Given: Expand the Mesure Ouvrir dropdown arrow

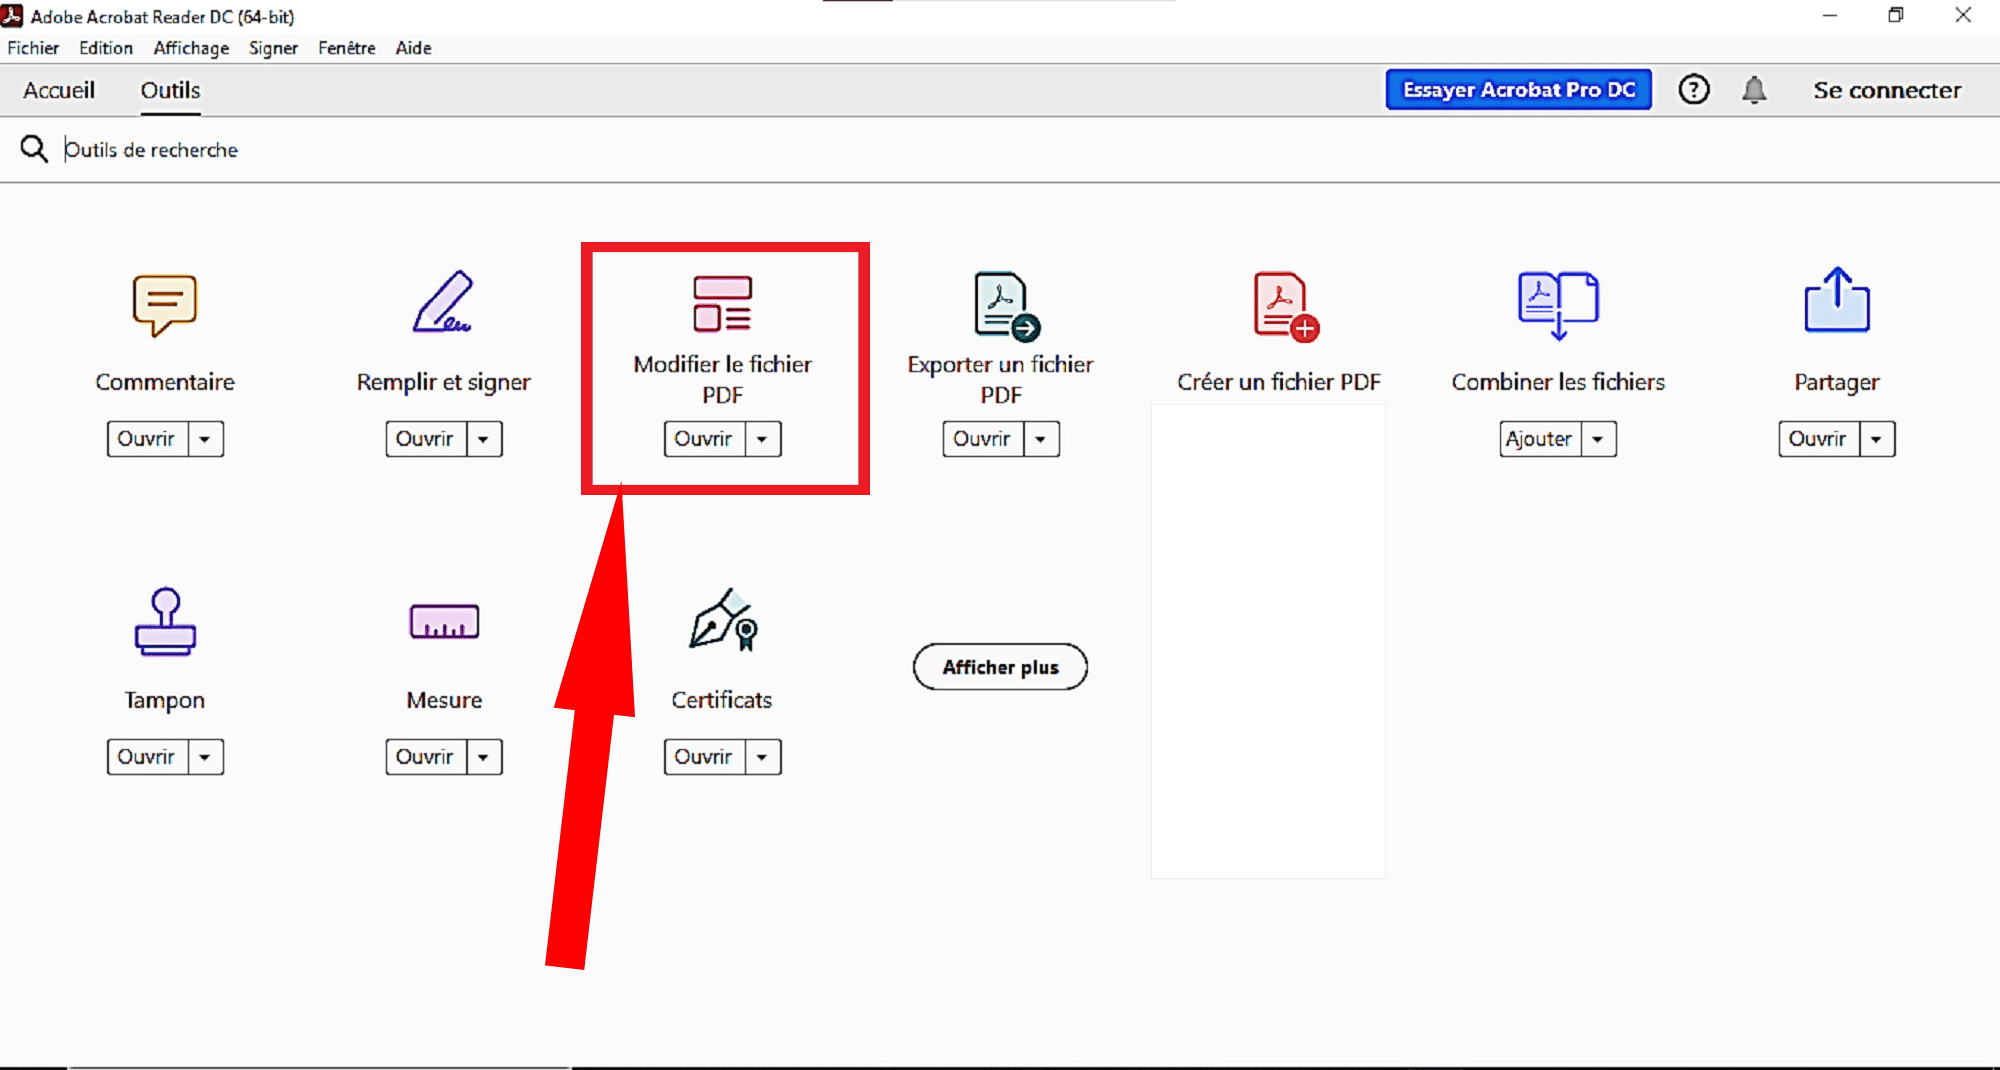Looking at the screenshot, I should 484,757.
